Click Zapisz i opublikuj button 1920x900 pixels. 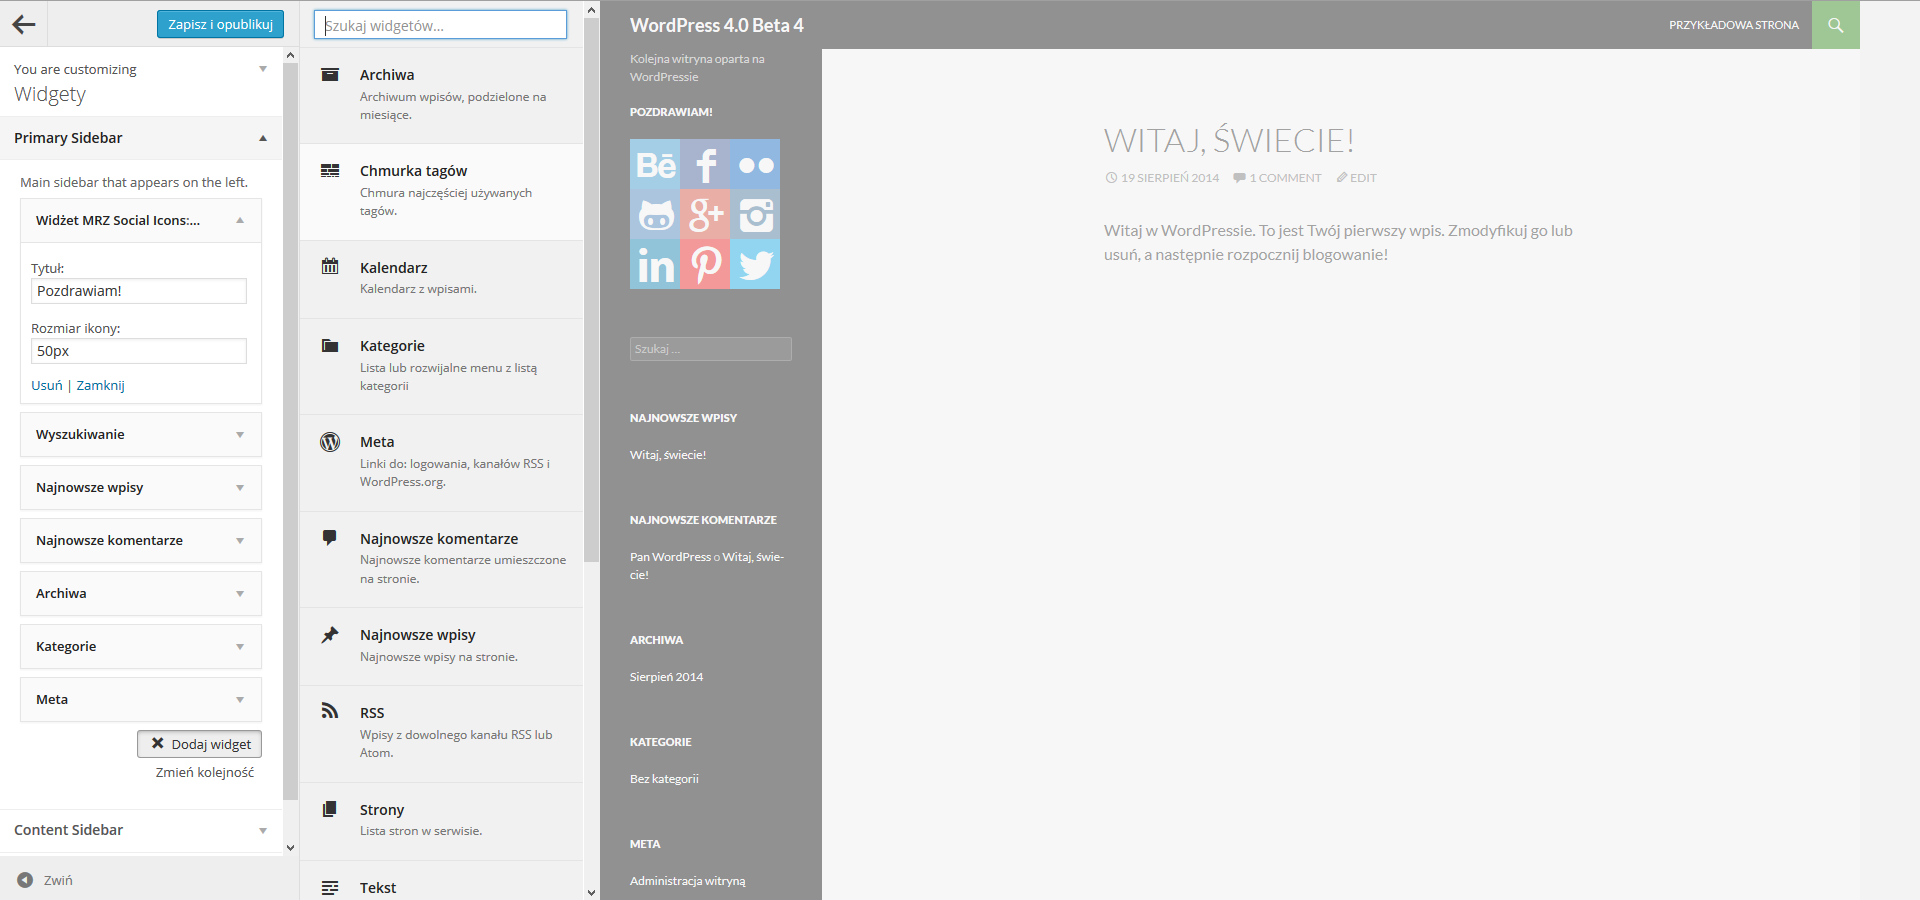pyautogui.click(x=220, y=24)
